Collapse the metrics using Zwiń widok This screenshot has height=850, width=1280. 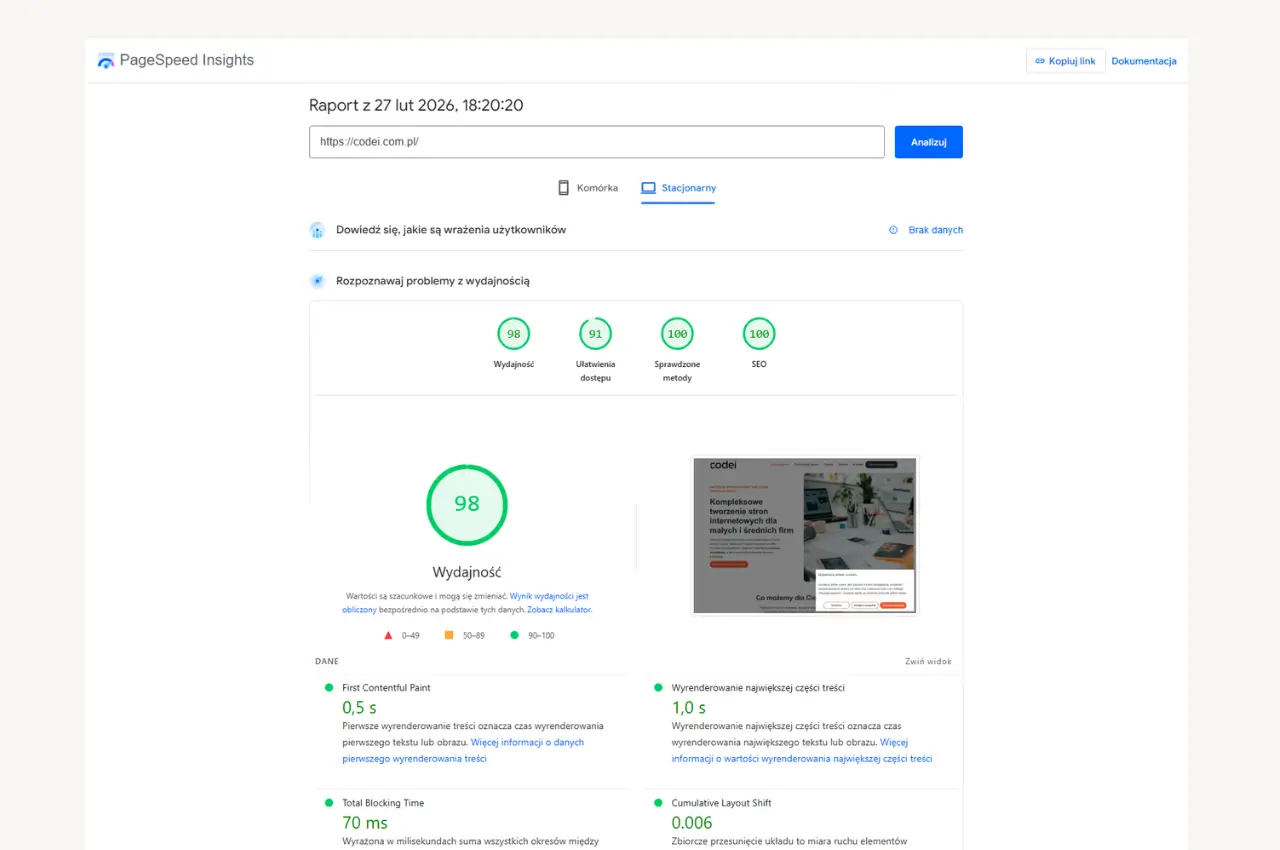click(928, 661)
